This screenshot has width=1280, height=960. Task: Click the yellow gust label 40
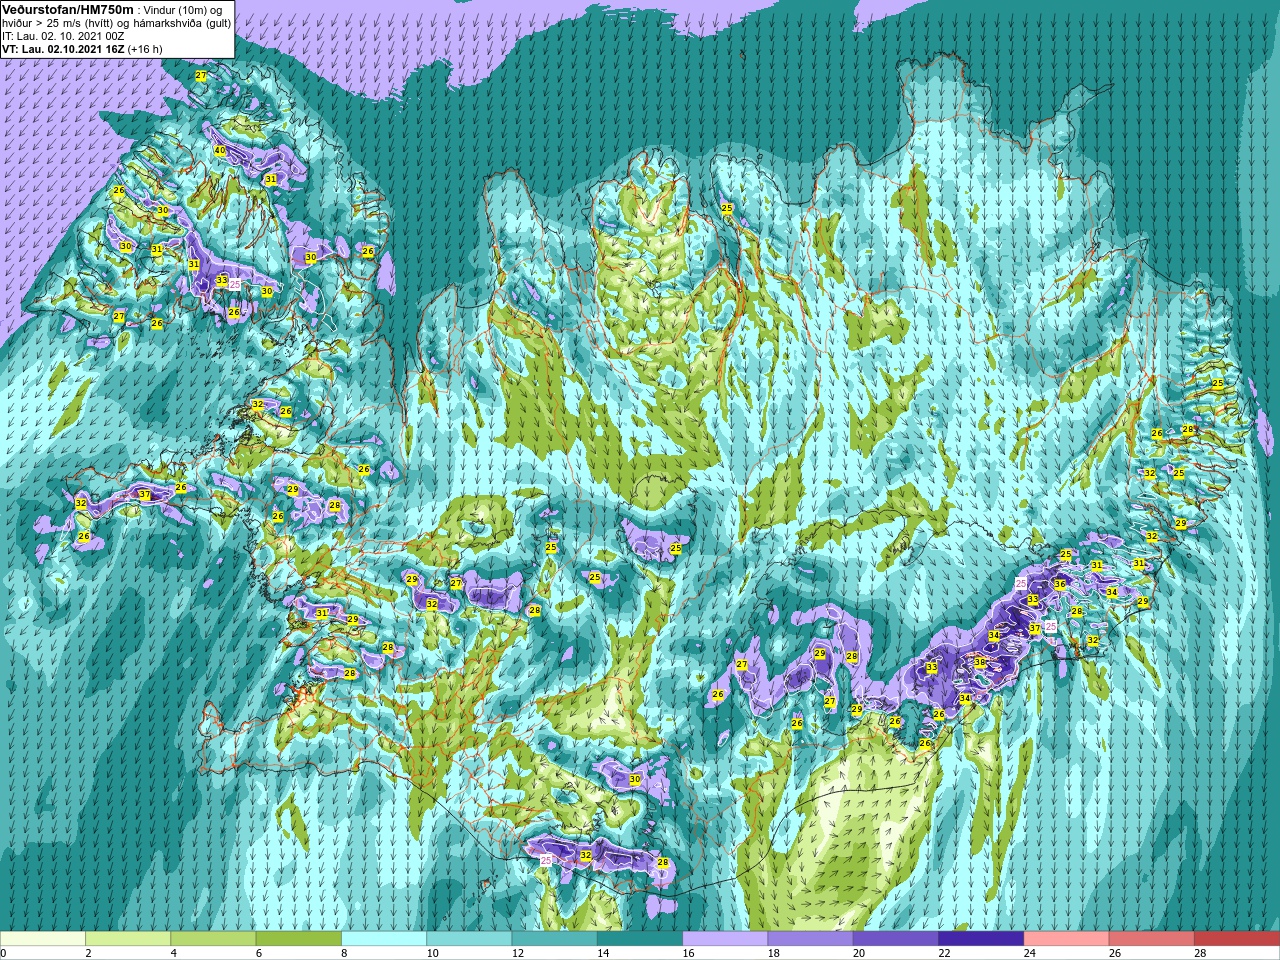(220, 151)
